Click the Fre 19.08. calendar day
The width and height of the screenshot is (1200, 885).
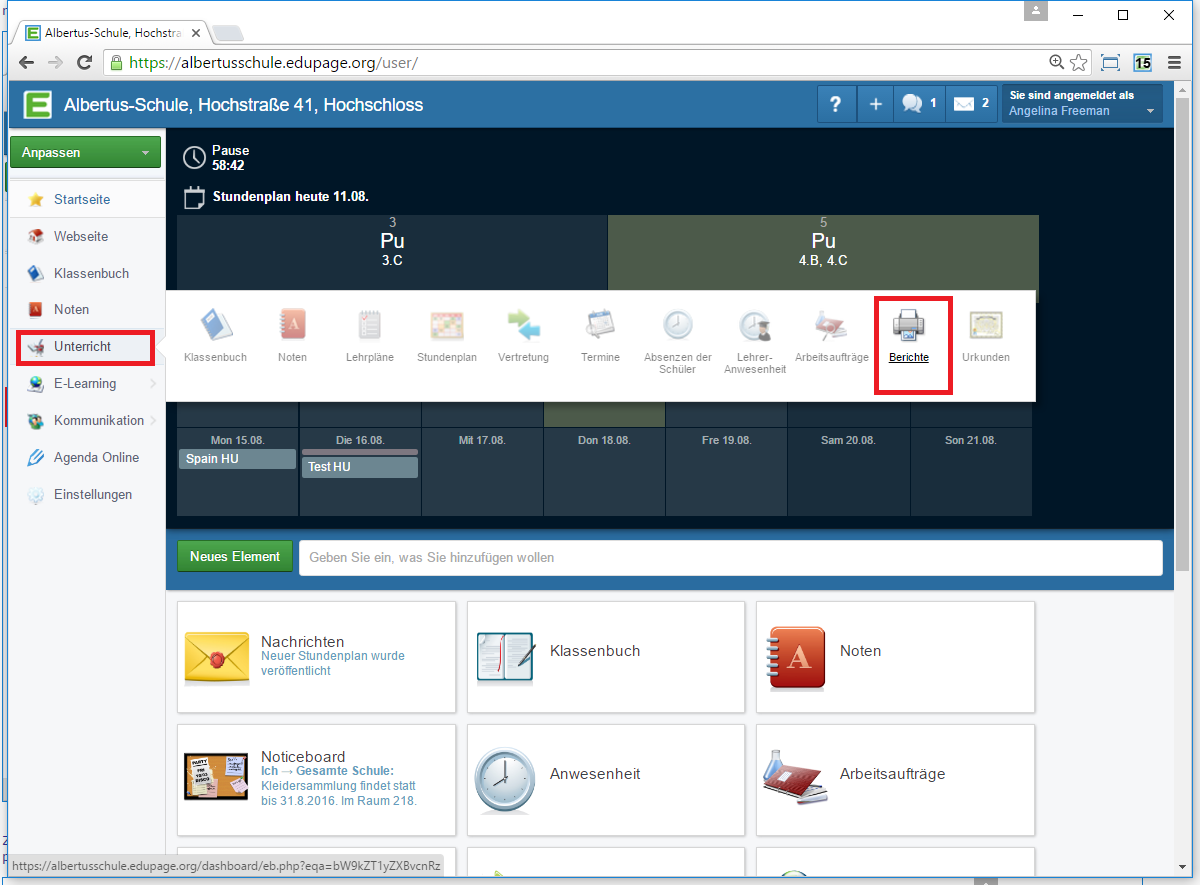(726, 472)
